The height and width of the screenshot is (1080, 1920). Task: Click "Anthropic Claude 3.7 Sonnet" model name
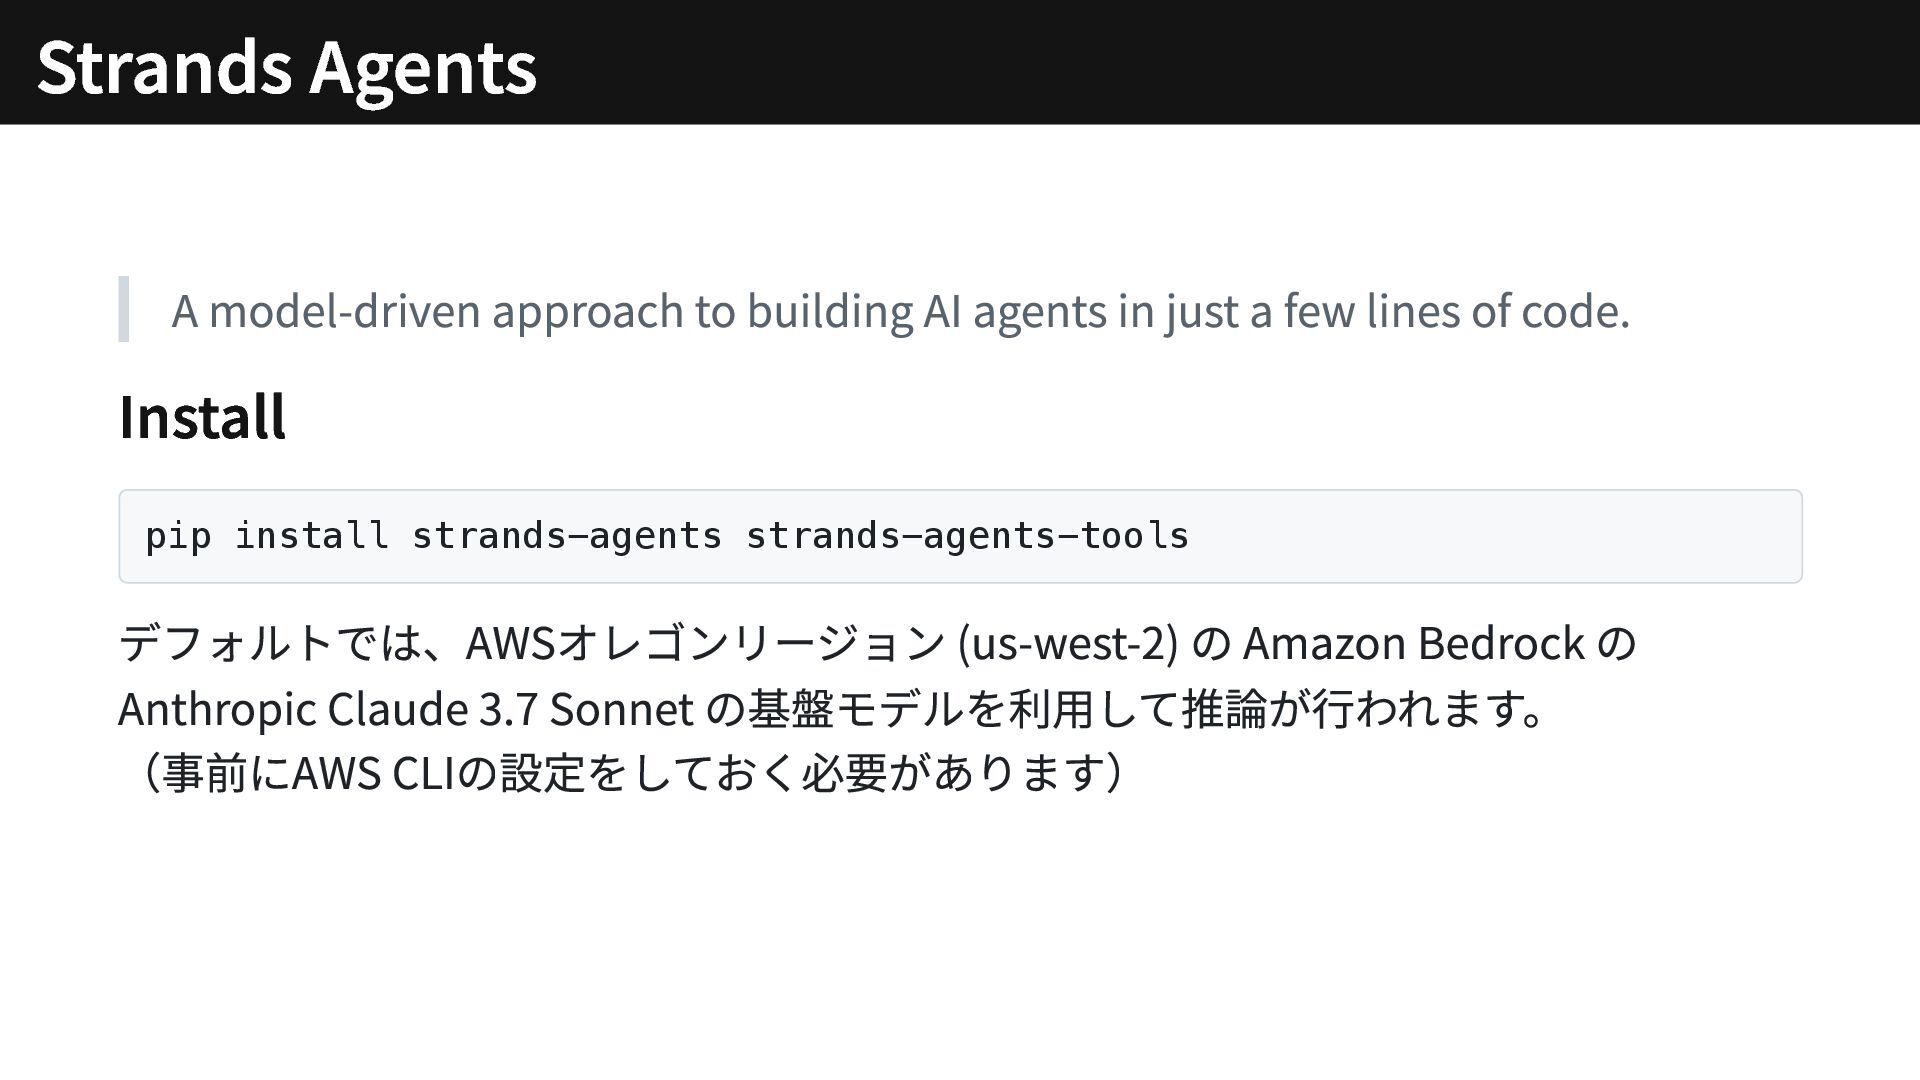406,709
